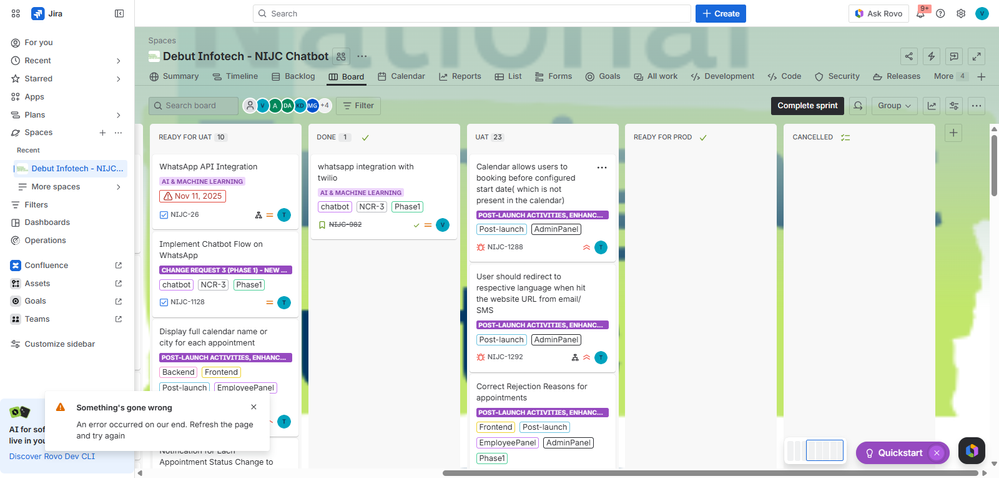Click the share icon near project title
The image size is (999, 478).
(x=909, y=56)
